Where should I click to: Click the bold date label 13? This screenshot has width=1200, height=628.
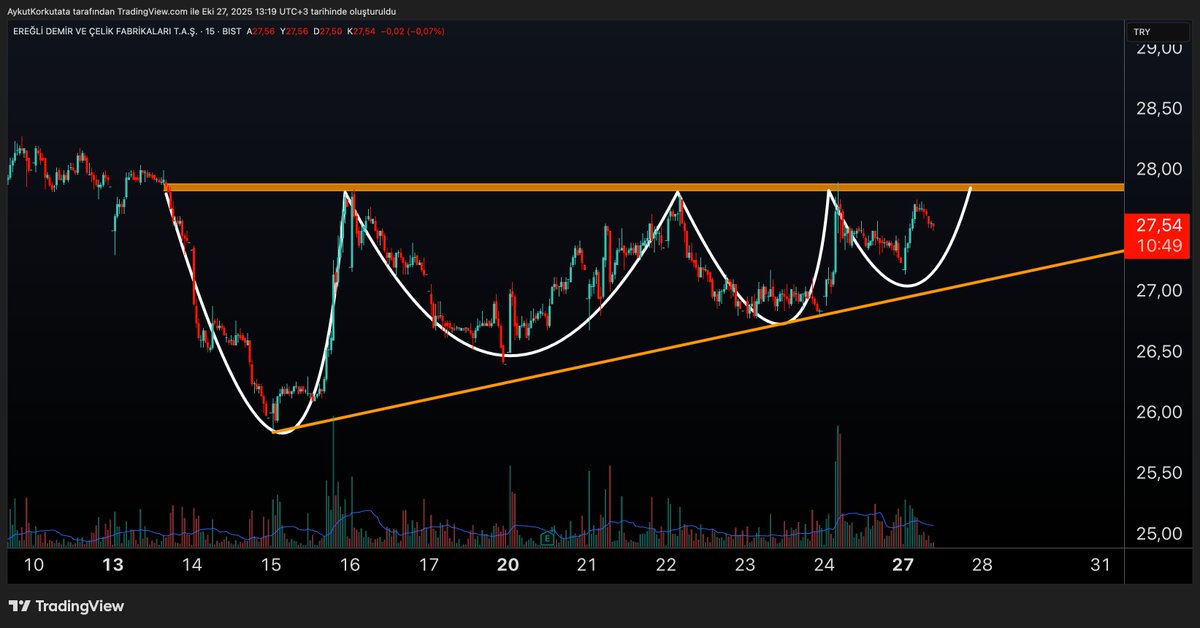(113, 565)
